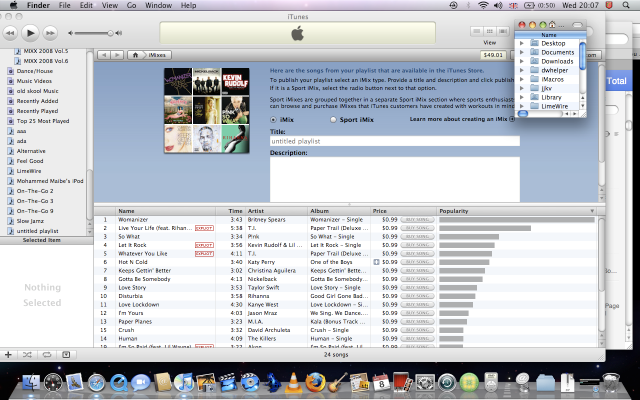Image resolution: width=640 pixels, height=400 pixels.
Task: Open the Go menu
Action: 126,6
